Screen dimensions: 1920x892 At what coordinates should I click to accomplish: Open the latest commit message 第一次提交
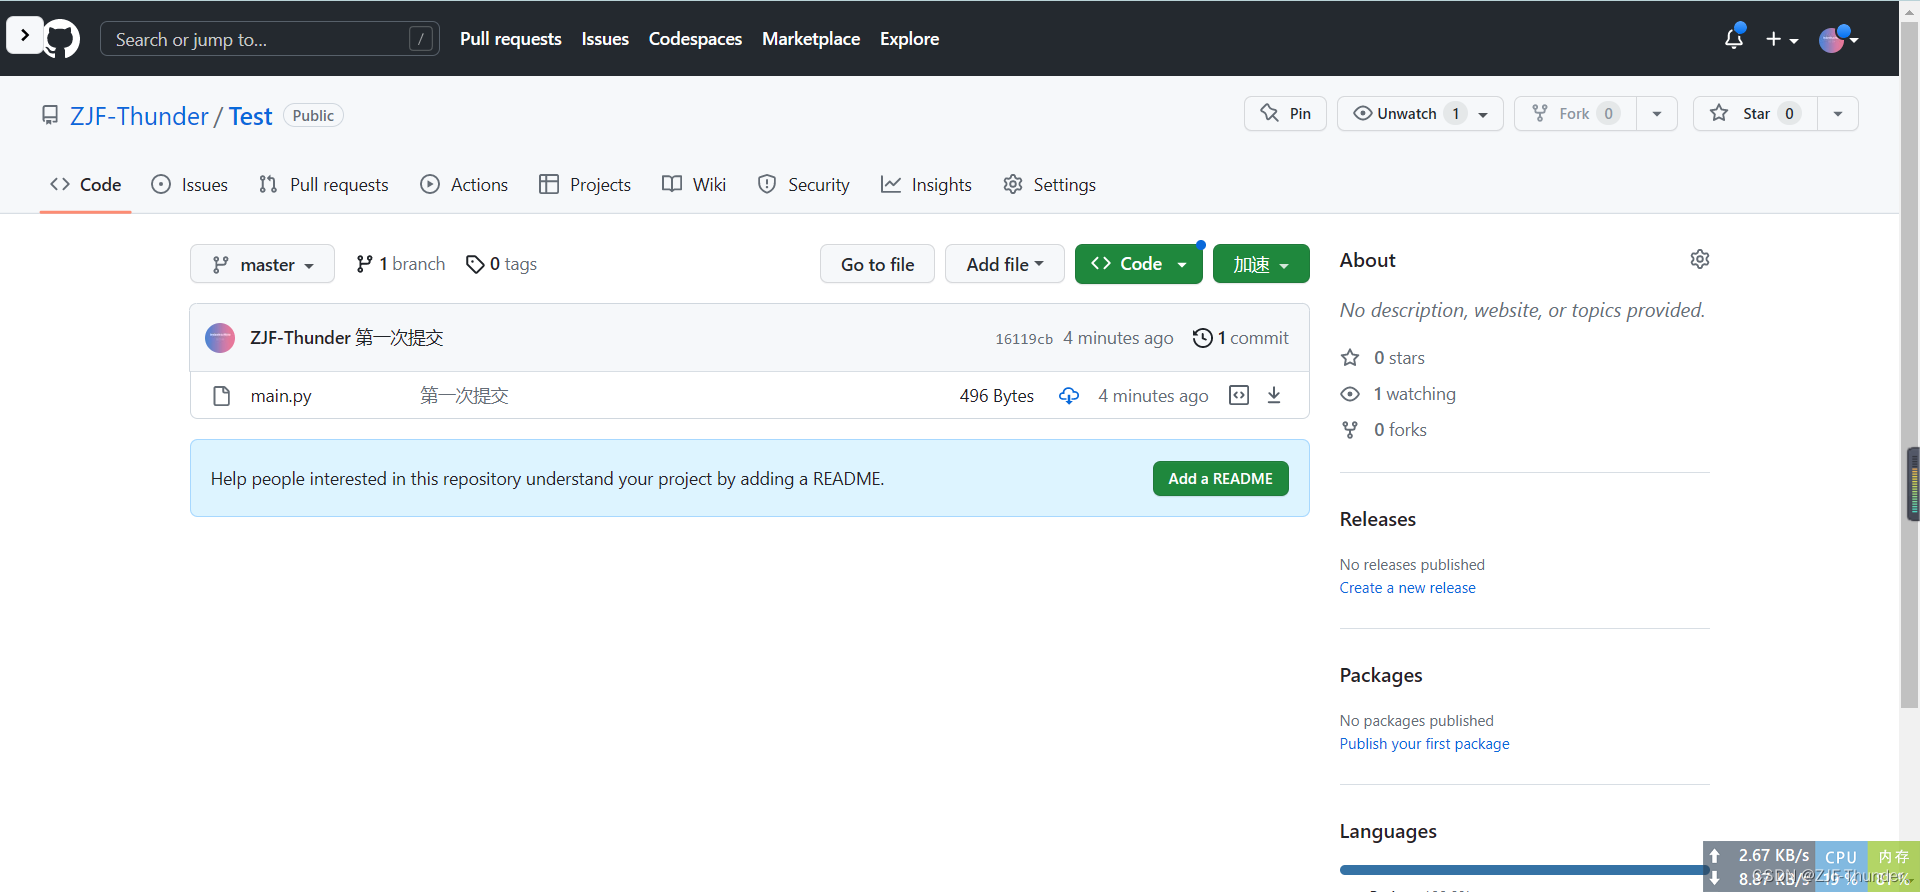coord(399,338)
